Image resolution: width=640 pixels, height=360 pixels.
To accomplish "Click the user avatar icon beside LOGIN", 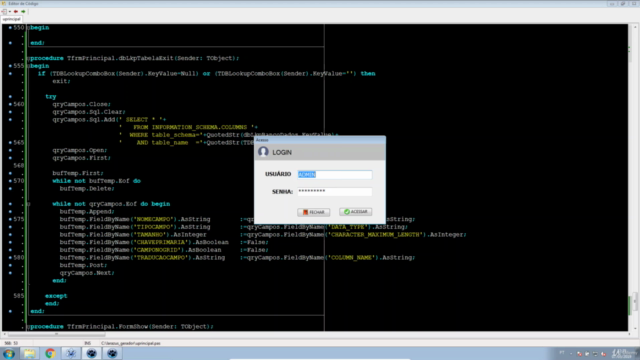I will (x=263, y=152).
